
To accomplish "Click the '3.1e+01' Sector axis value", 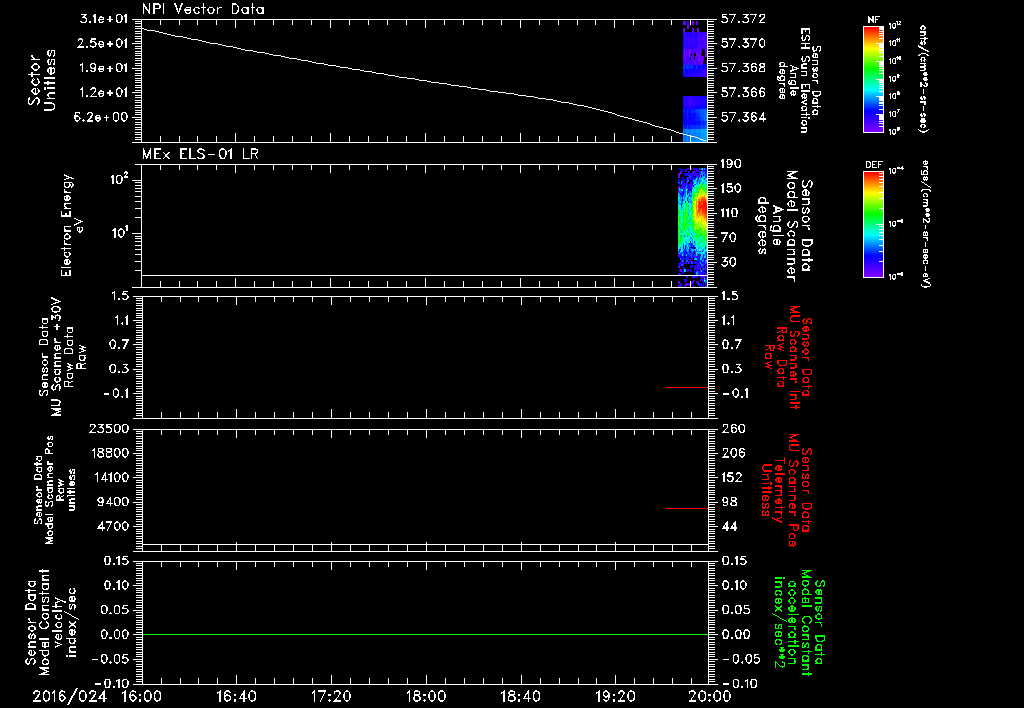I will tap(104, 18).
